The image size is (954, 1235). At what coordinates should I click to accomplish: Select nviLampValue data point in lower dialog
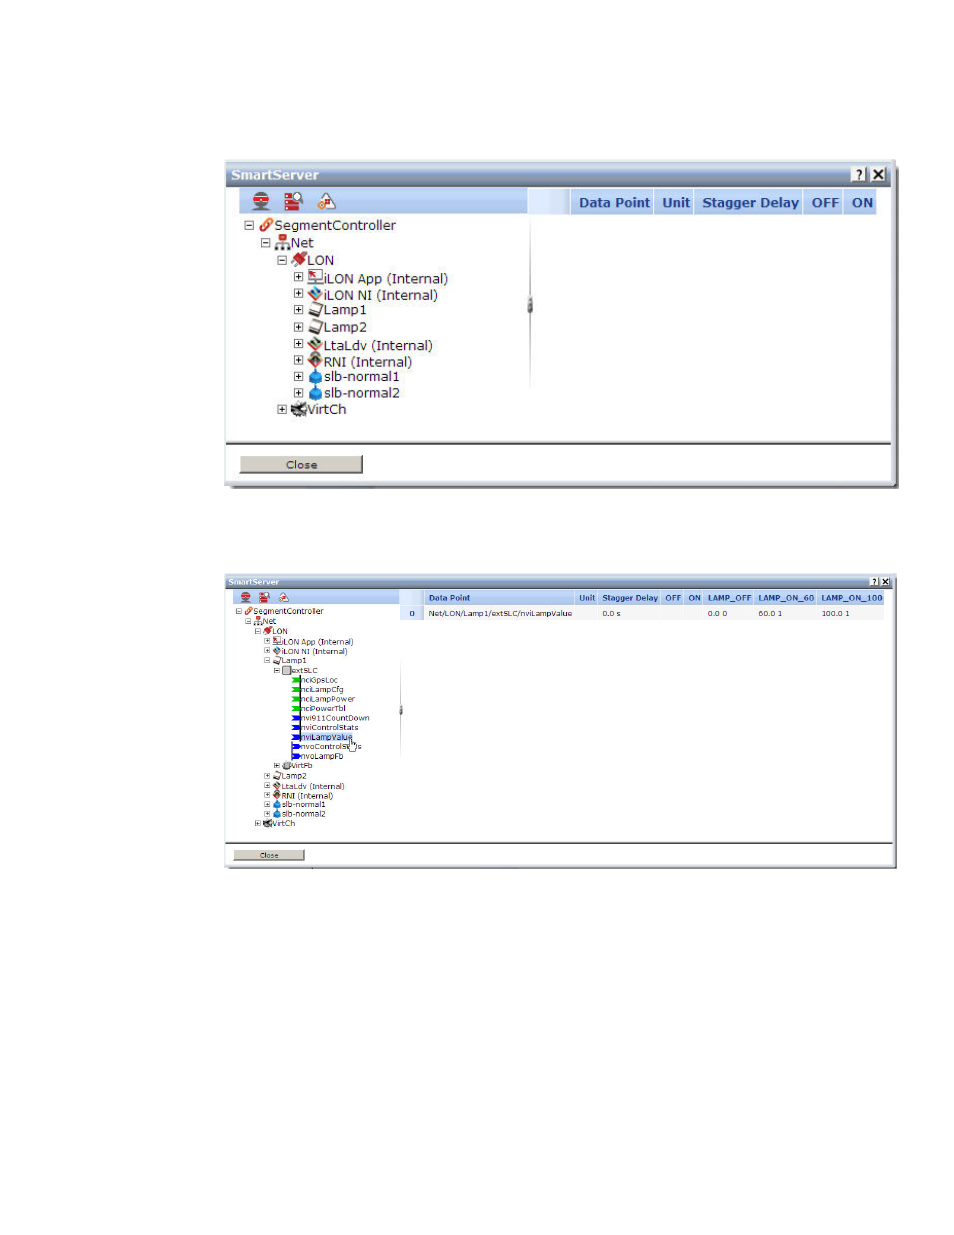[x=327, y=737]
